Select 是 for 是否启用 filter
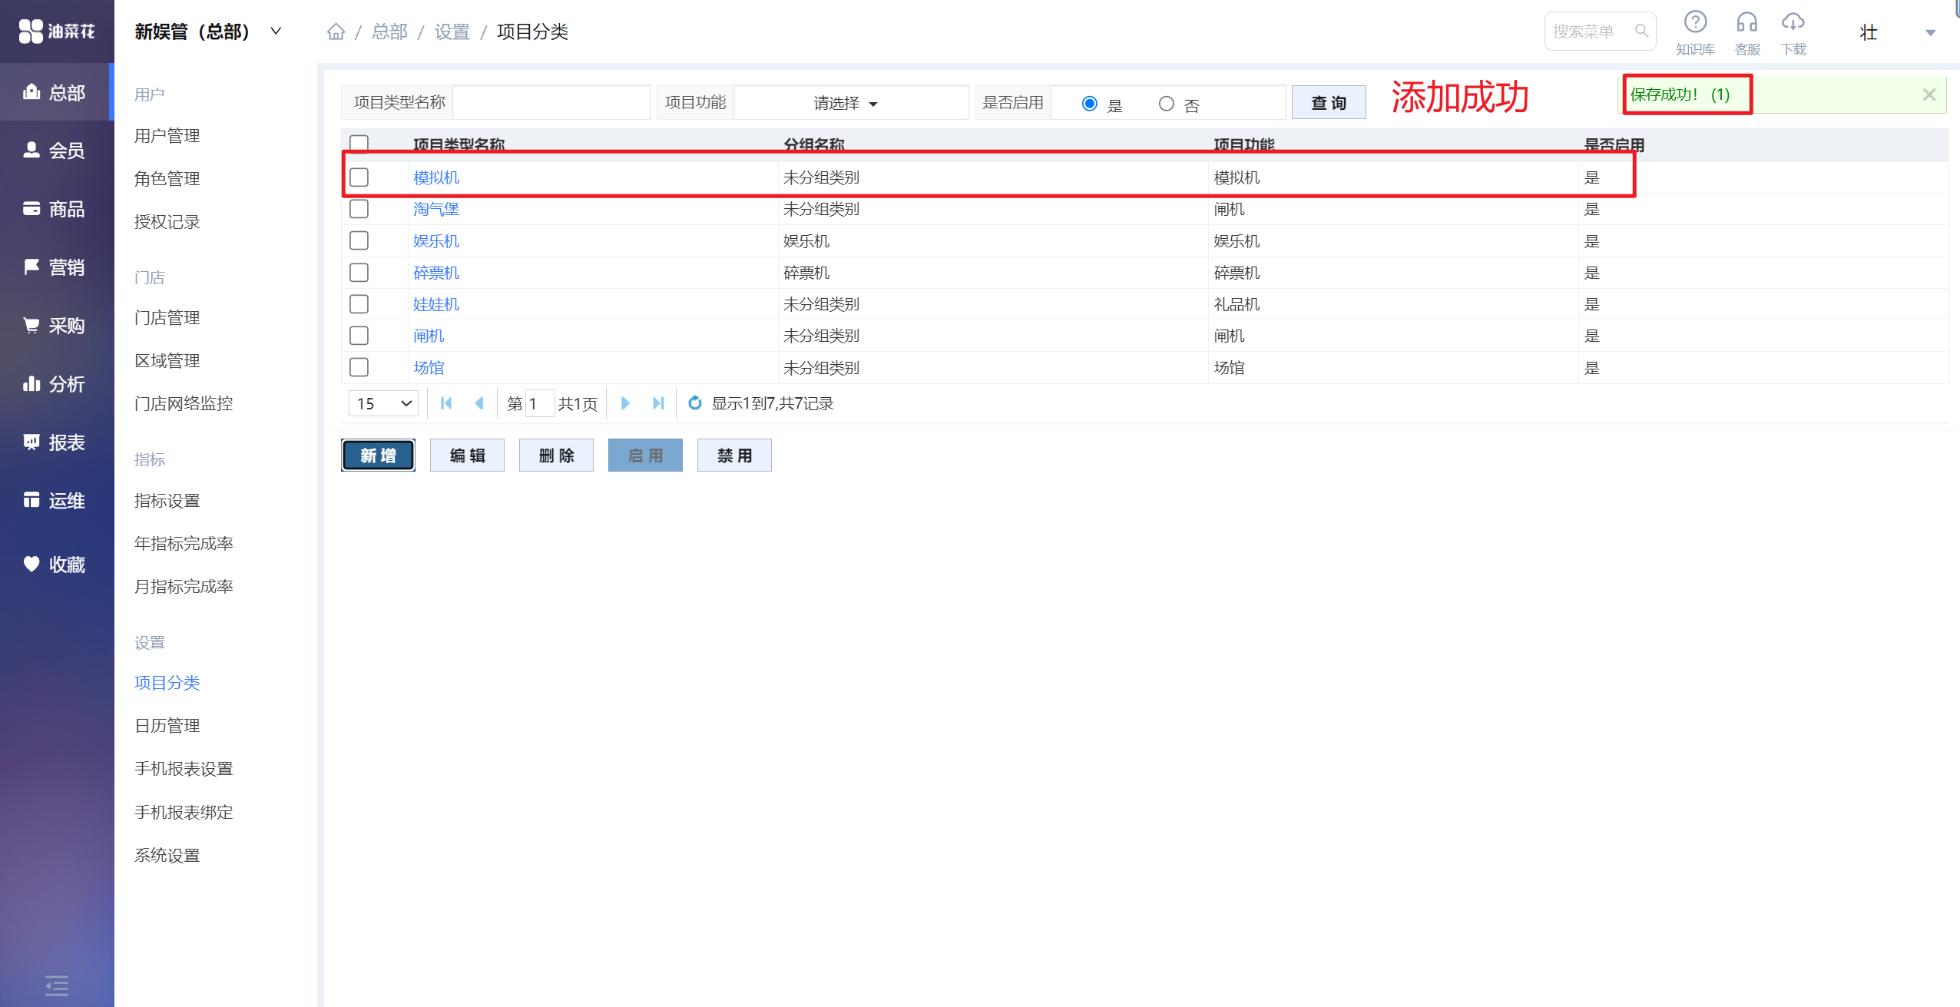This screenshot has height=1007, width=1960. click(1090, 104)
